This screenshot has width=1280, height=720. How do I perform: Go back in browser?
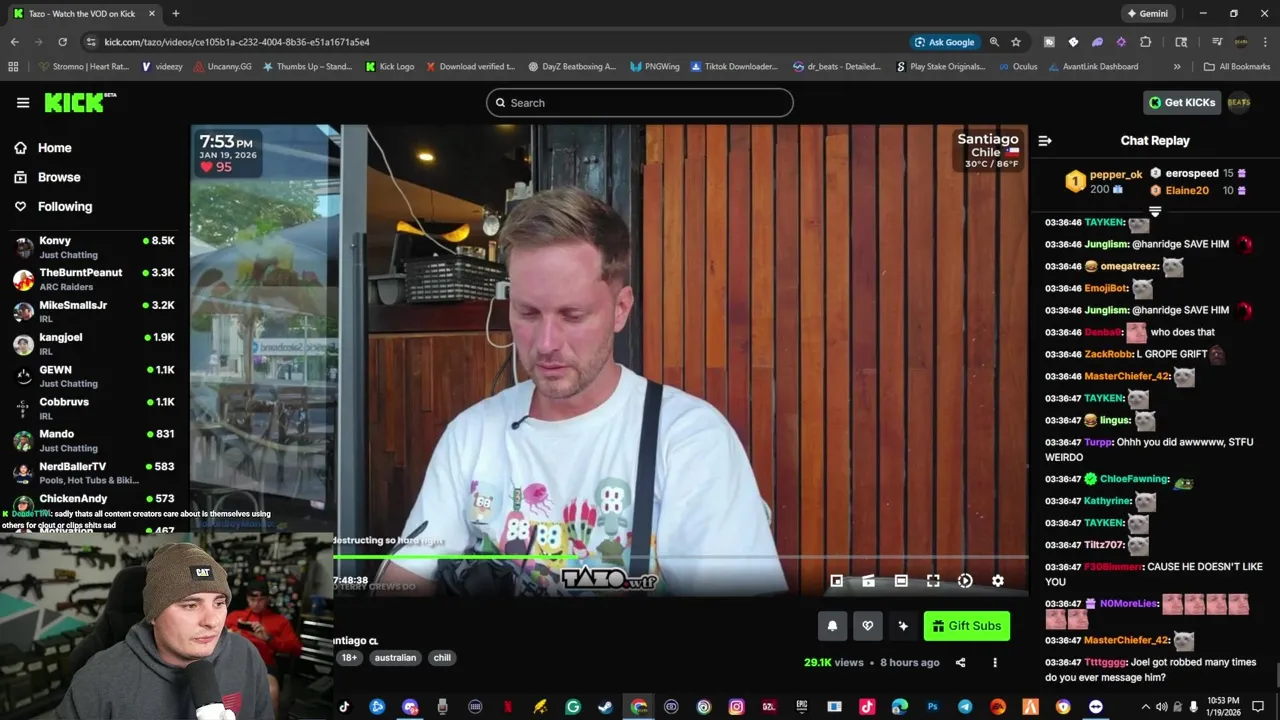pos(14,42)
